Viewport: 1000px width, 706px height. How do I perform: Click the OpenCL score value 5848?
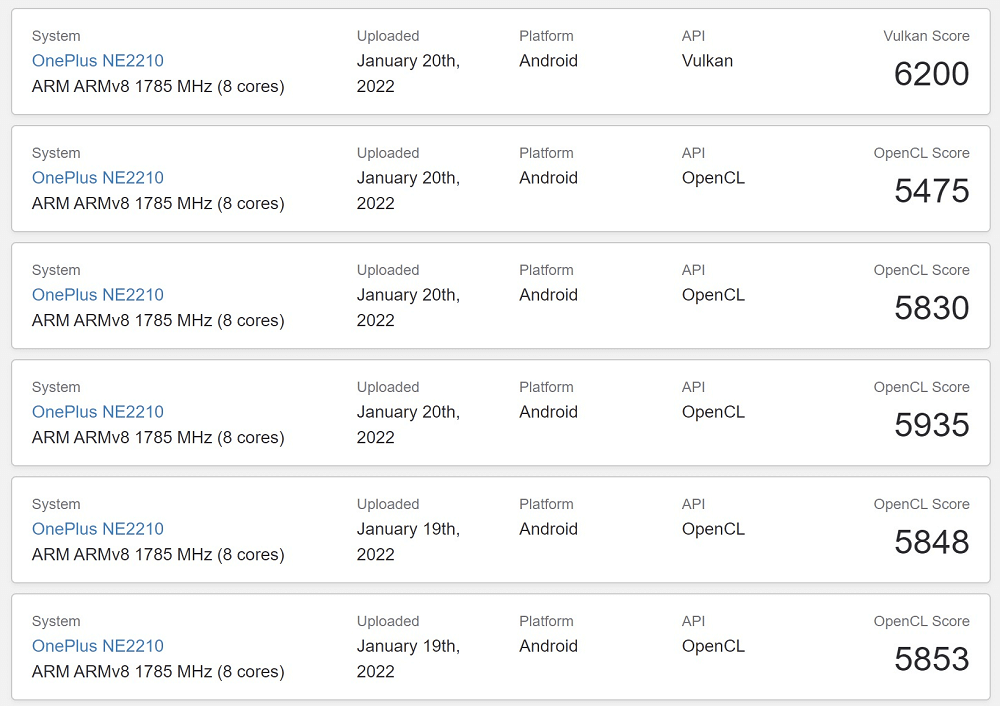tap(931, 542)
